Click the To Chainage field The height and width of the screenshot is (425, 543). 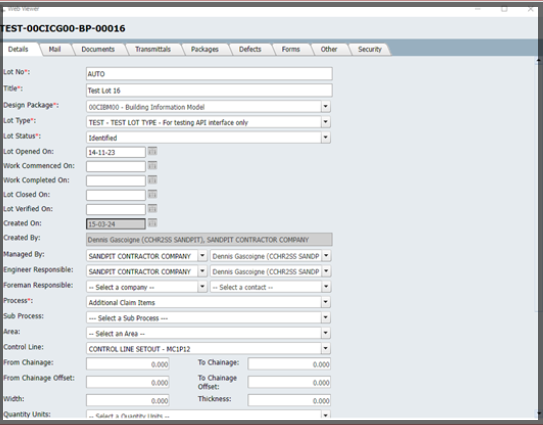pos(289,364)
